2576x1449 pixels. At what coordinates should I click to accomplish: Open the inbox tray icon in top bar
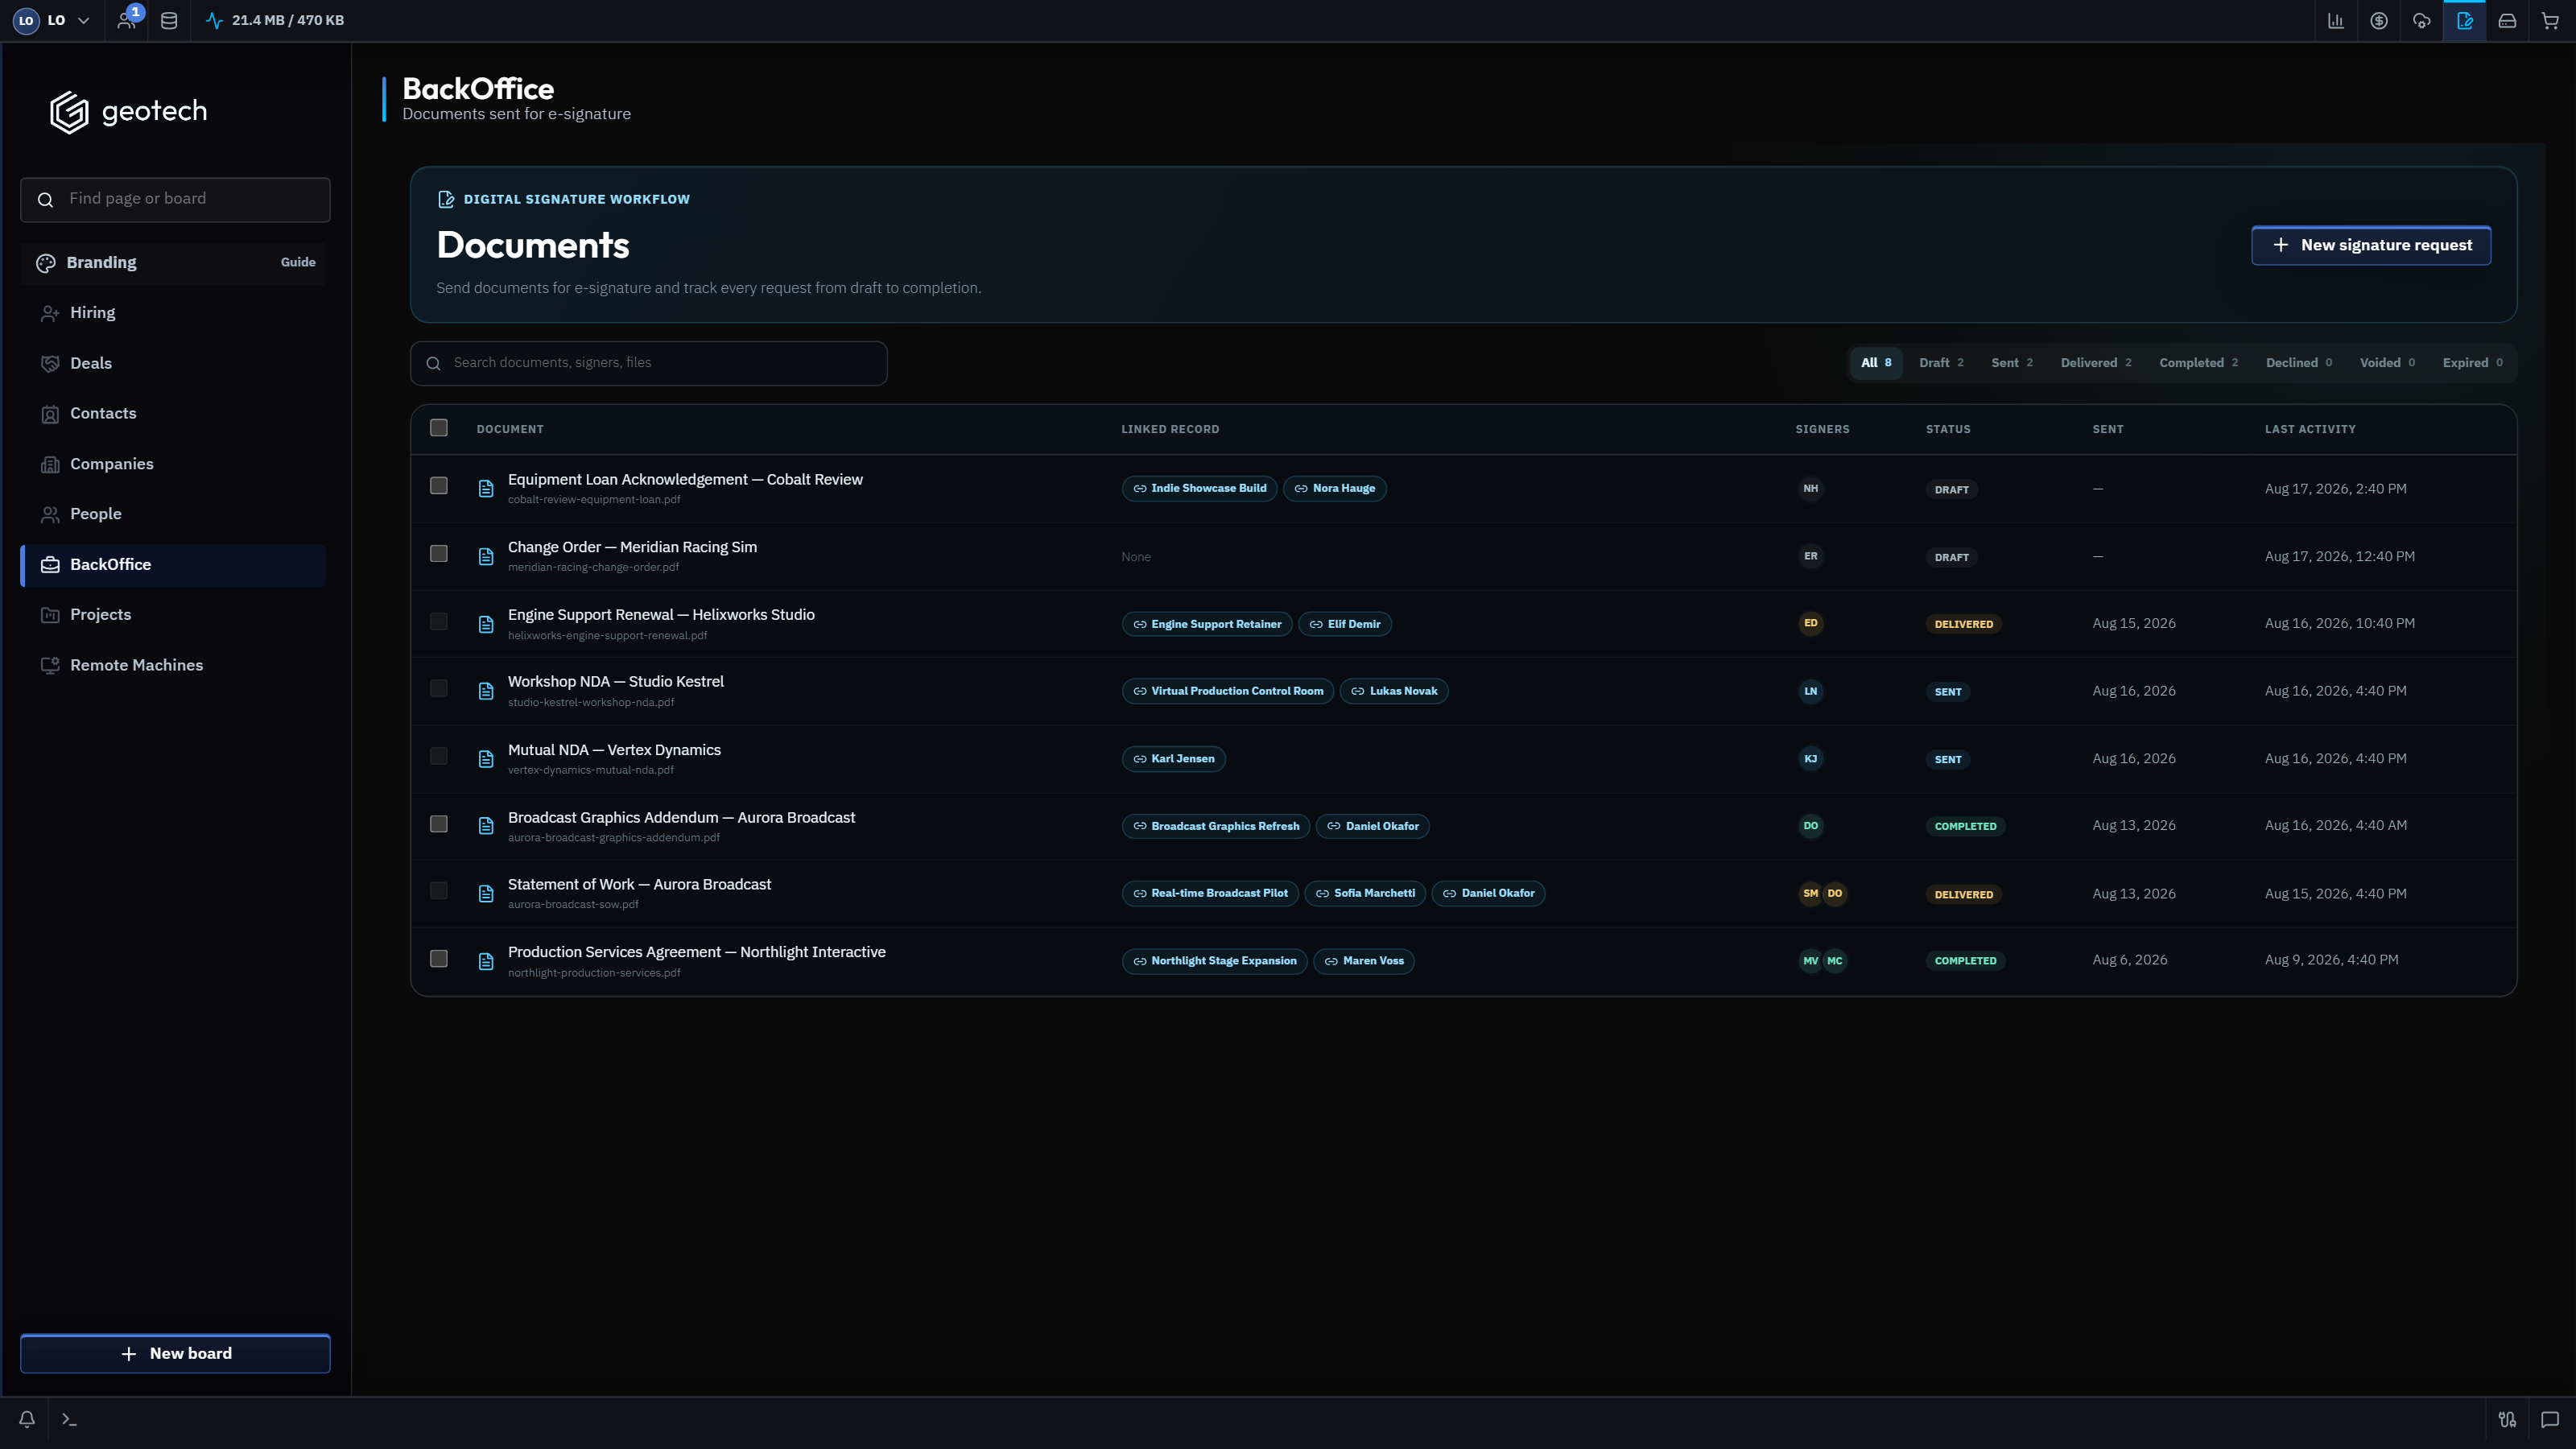coord(2507,20)
